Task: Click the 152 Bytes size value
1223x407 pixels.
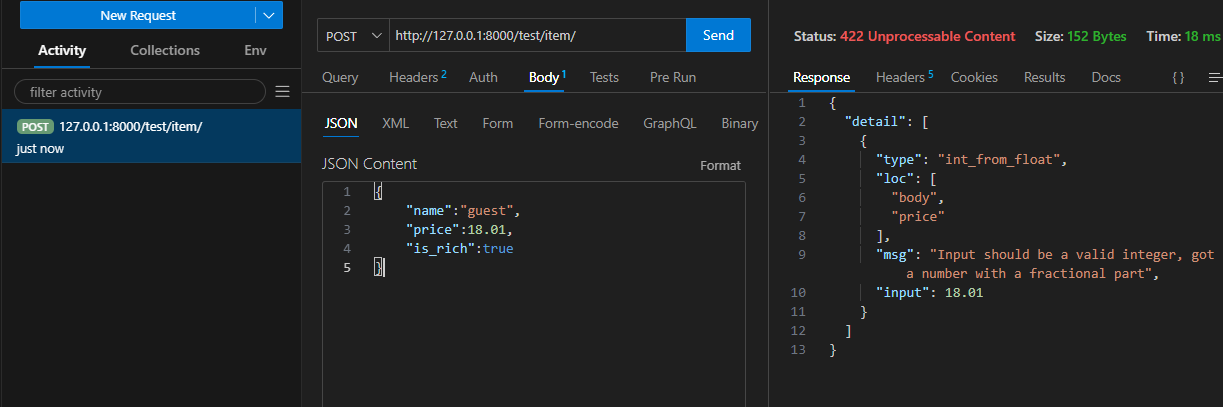Action: click(1095, 36)
